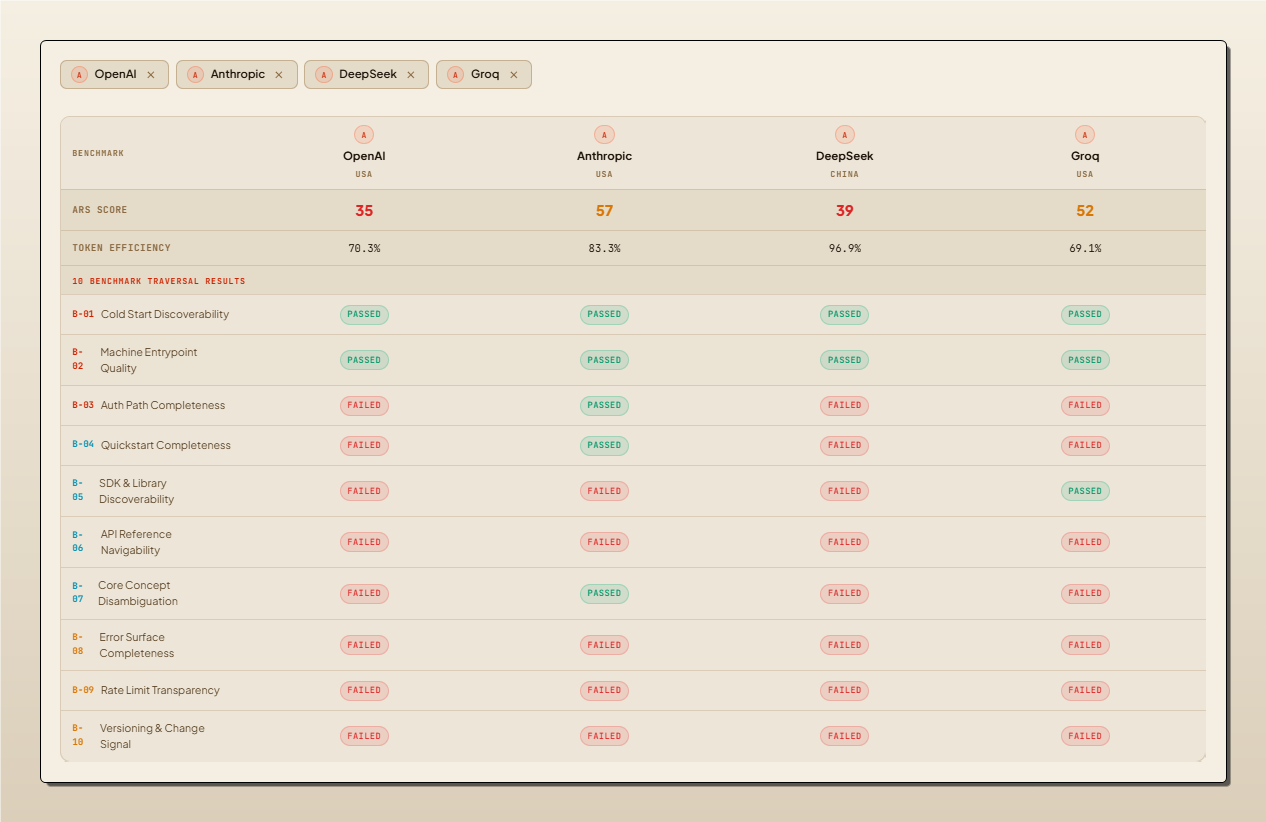Open the B-05 SDK & Library Discoverability row

pyautogui.click(x=633, y=491)
